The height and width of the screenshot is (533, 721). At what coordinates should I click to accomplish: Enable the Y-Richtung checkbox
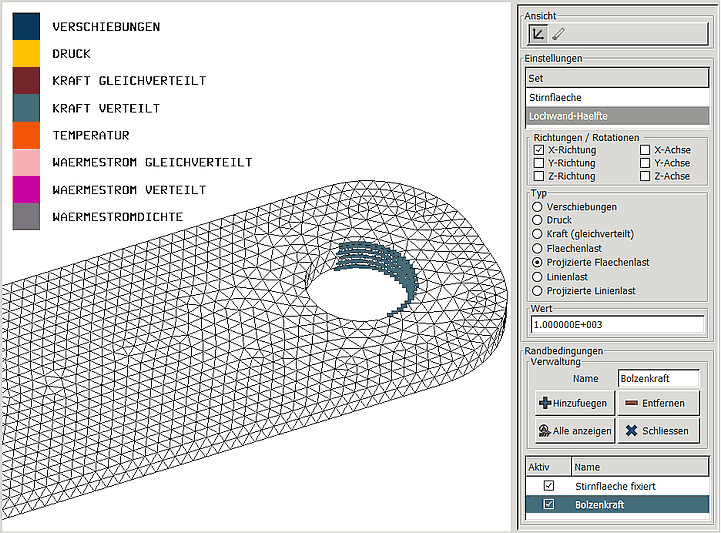click(539, 163)
